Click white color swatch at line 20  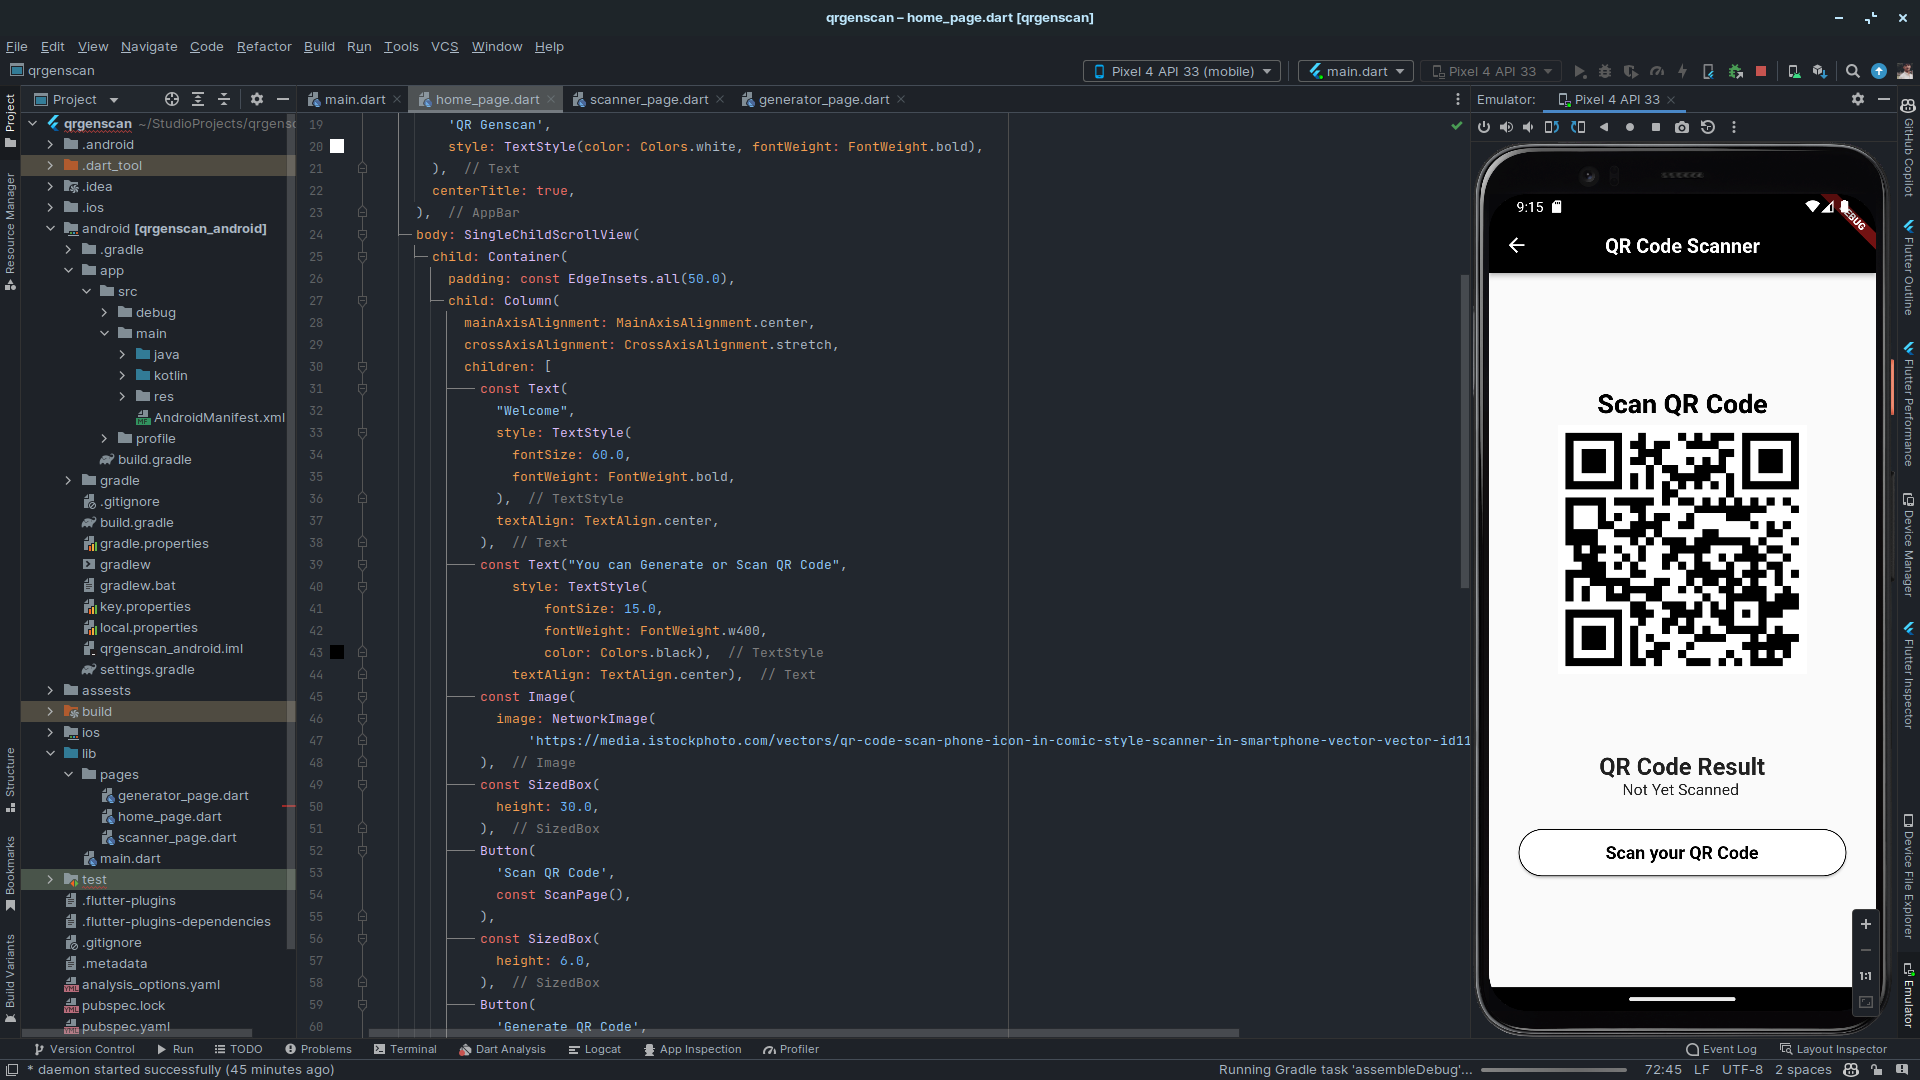pos(337,147)
